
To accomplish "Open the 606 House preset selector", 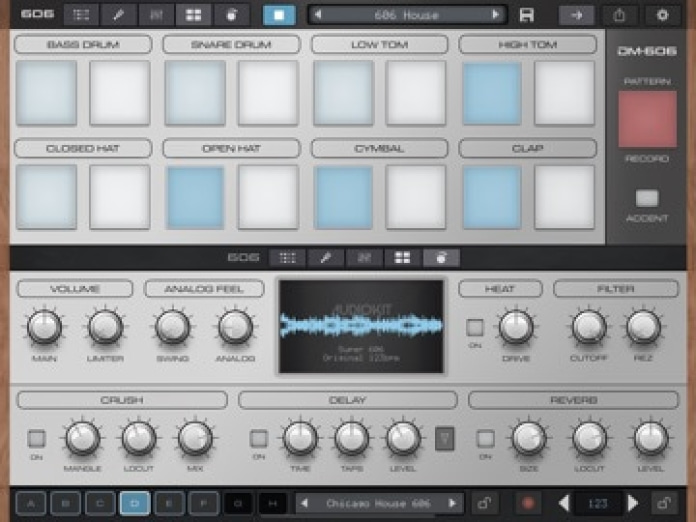I will point(407,15).
